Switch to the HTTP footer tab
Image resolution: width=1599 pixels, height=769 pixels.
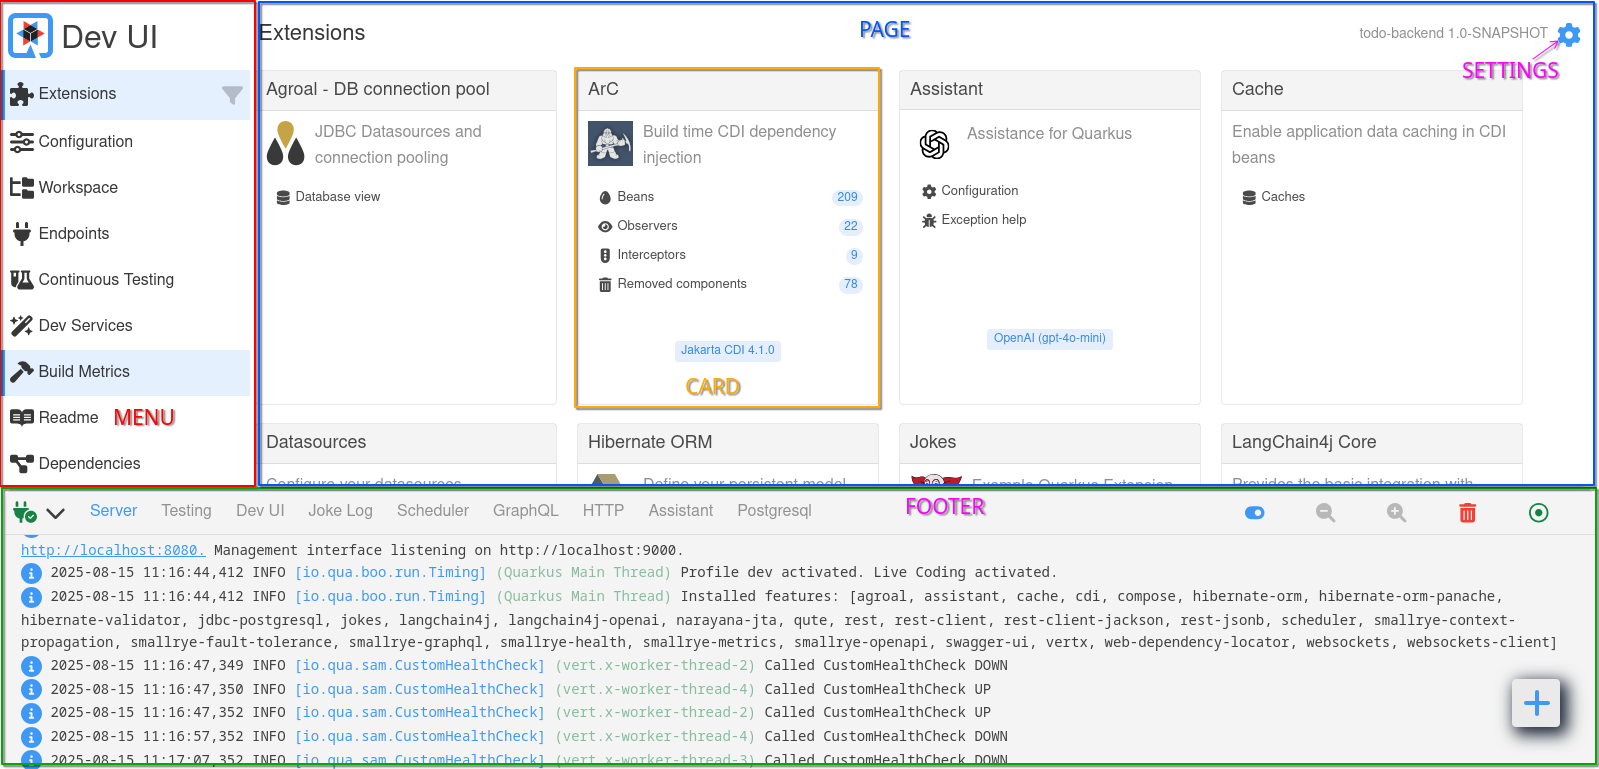(x=603, y=511)
